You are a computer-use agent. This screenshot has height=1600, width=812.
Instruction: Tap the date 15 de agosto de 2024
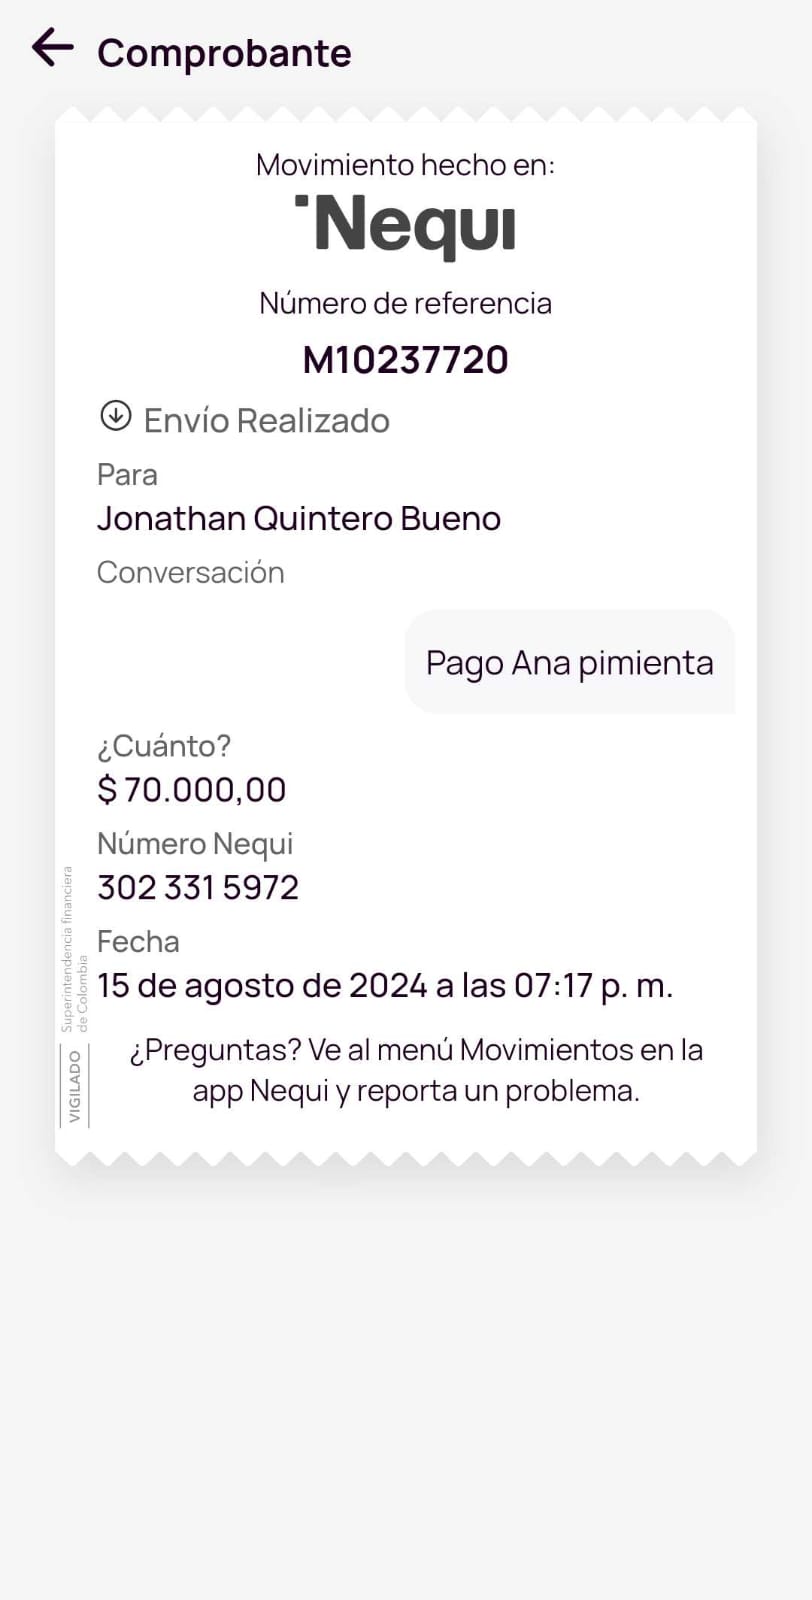tap(385, 986)
